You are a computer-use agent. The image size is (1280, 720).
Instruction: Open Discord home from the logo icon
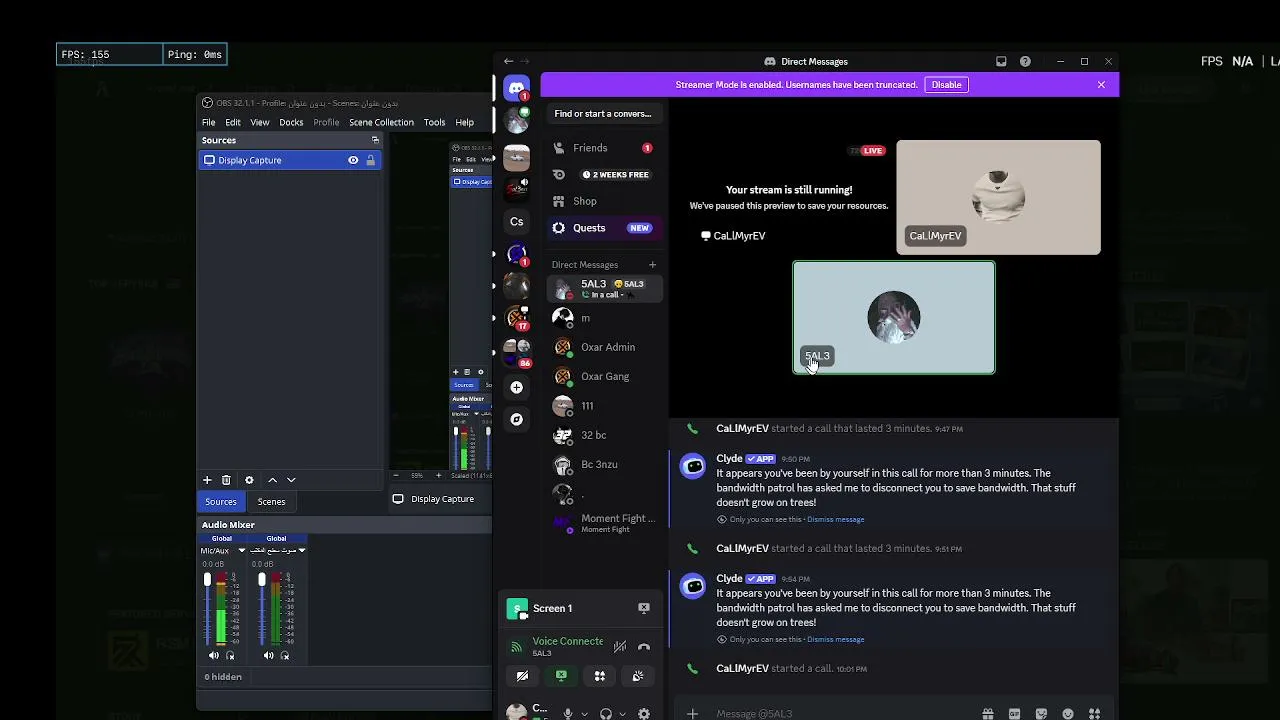517,89
